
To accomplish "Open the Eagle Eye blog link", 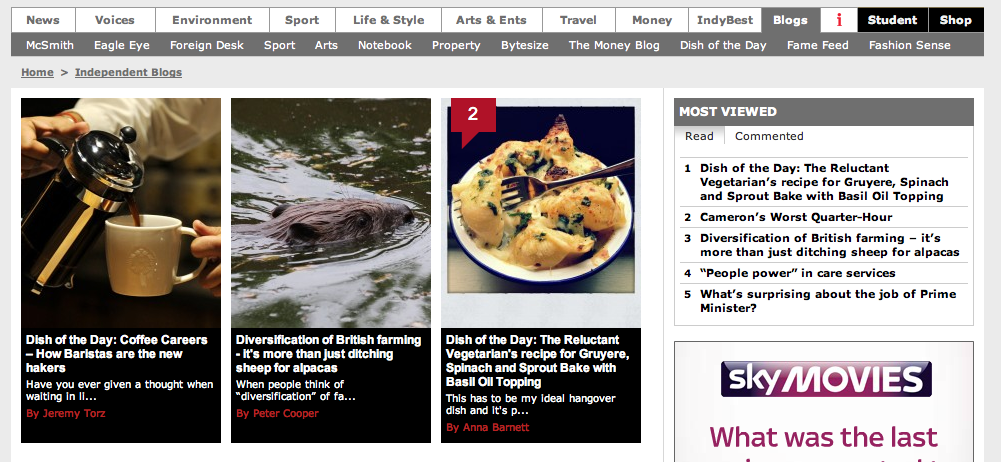I will [121, 45].
